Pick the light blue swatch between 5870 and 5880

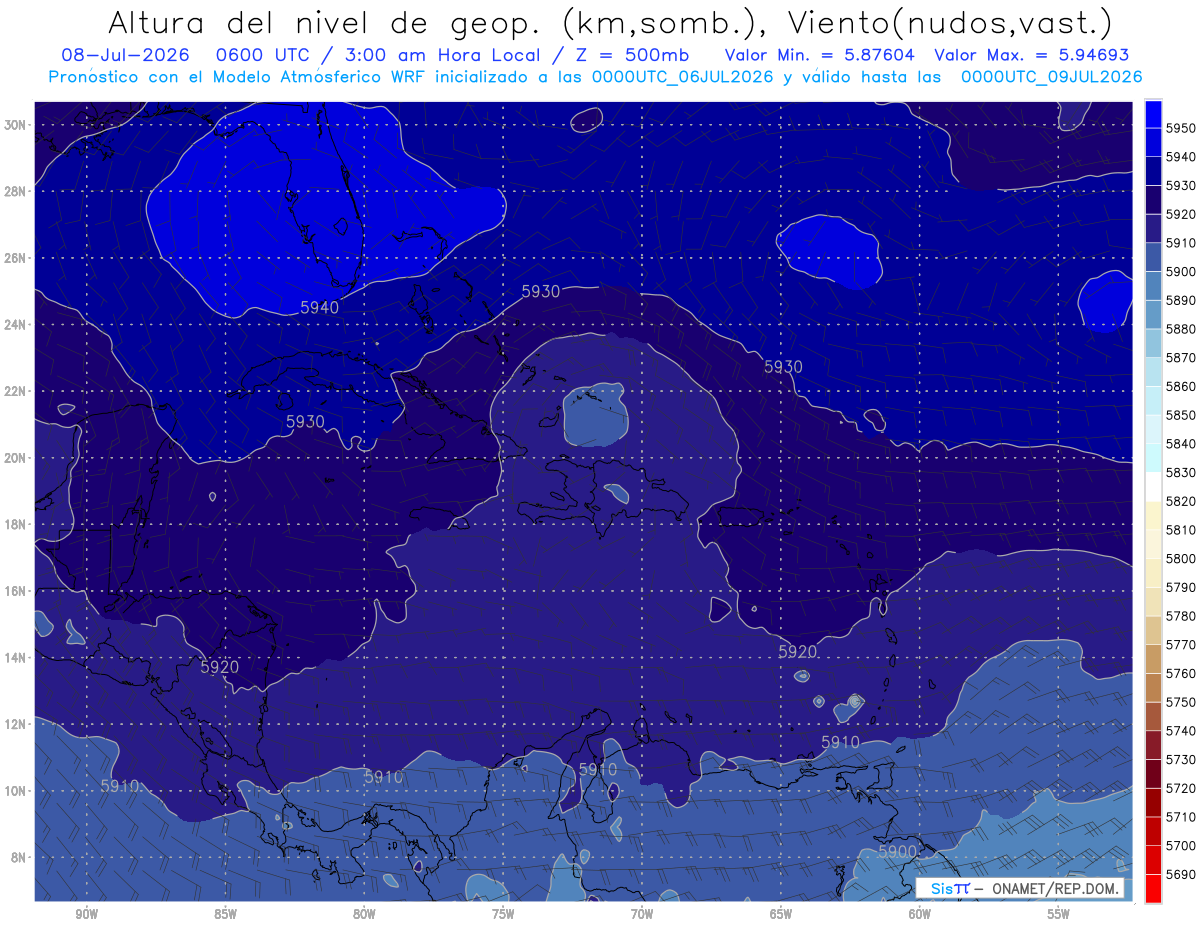[1153, 343]
